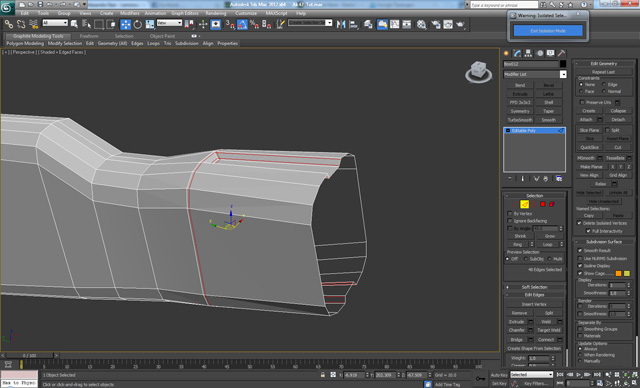Open Render Setup icon
Image resolution: width=640 pixels, height=388 pixels.
click(436, 24)
